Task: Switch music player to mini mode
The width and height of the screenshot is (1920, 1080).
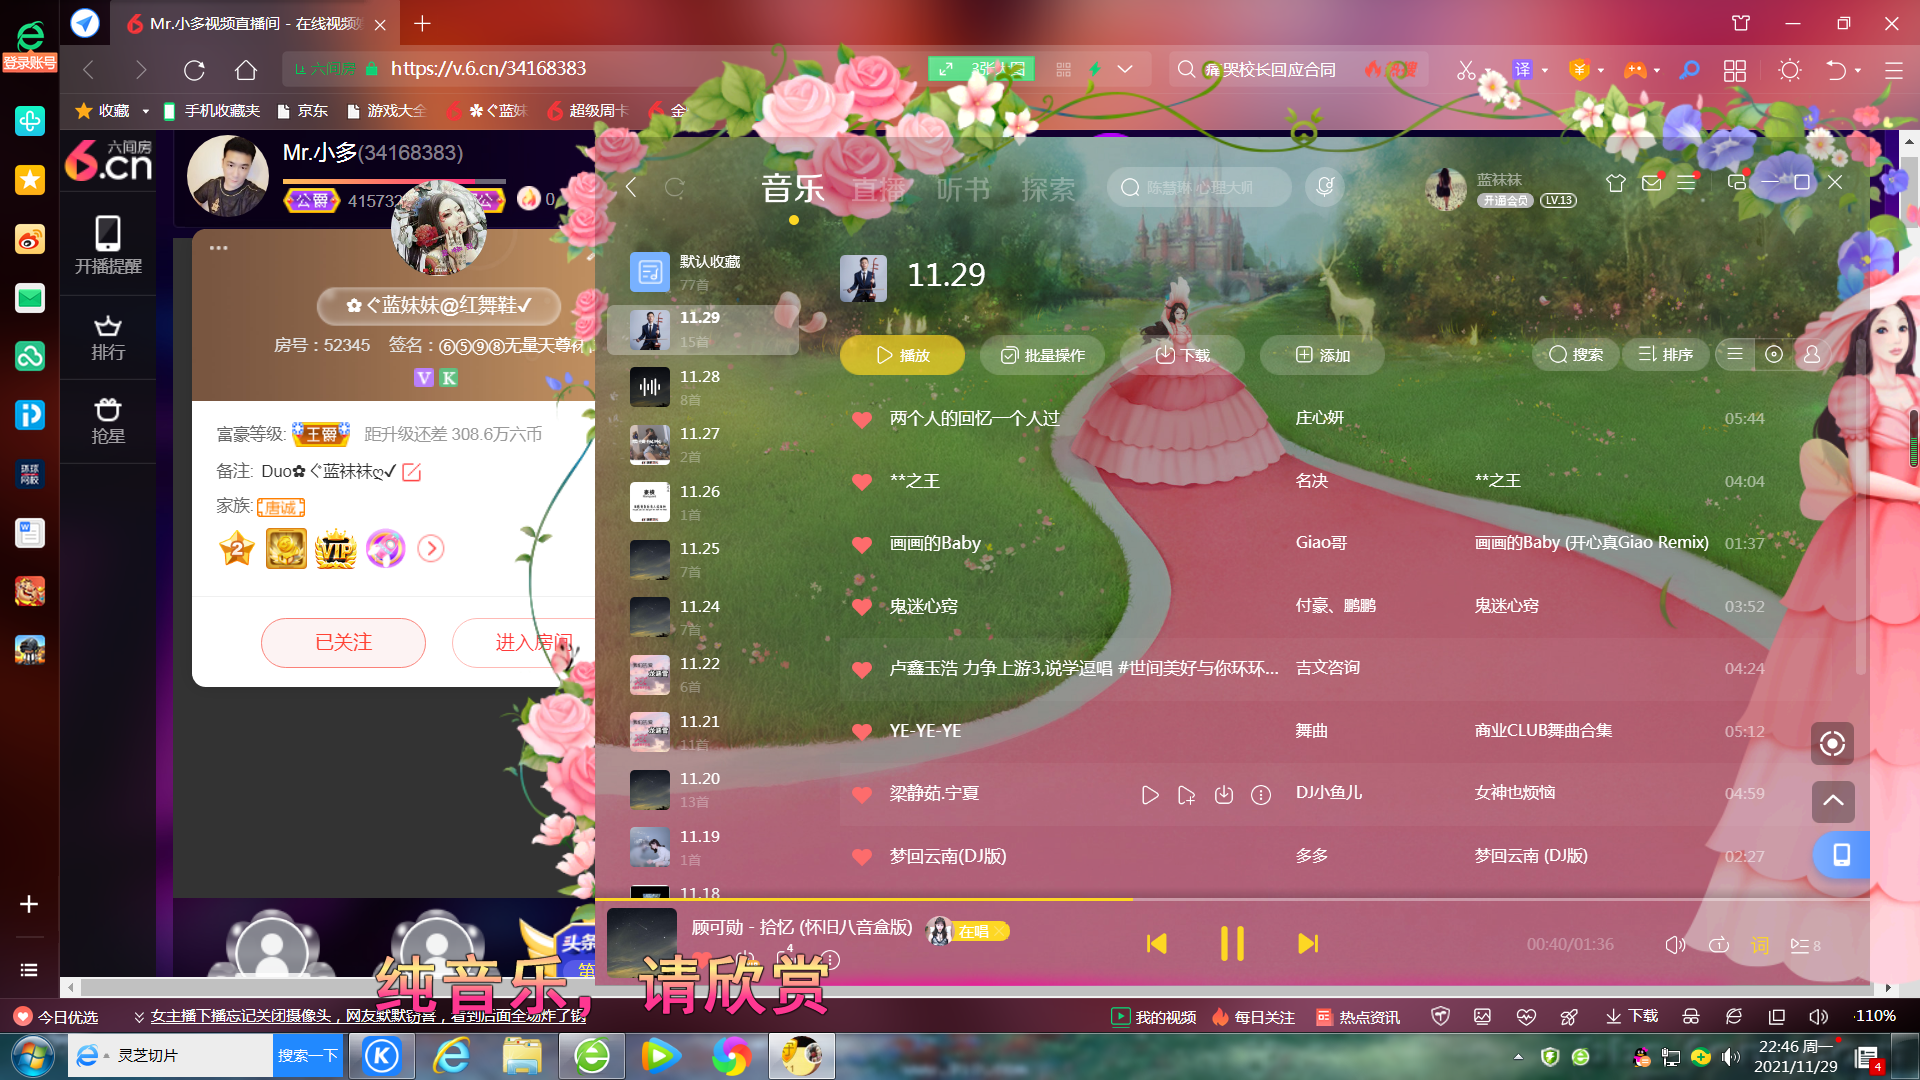Action: click(1737, 182)
